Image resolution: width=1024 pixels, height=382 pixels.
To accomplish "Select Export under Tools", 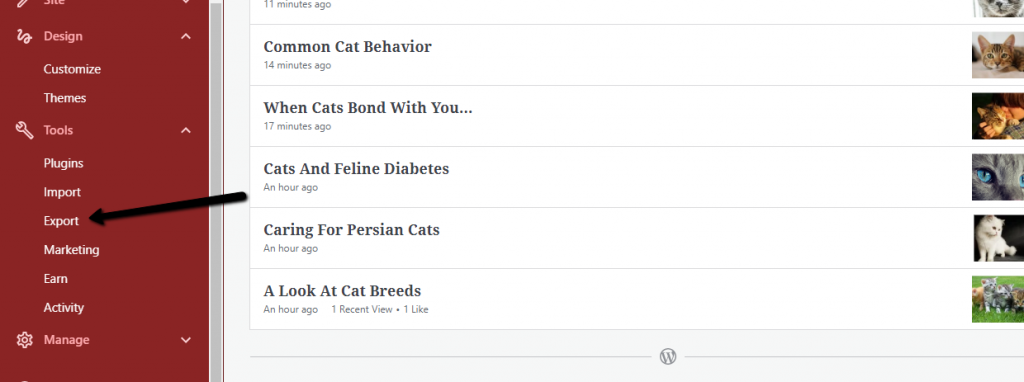I will point(61,221).
